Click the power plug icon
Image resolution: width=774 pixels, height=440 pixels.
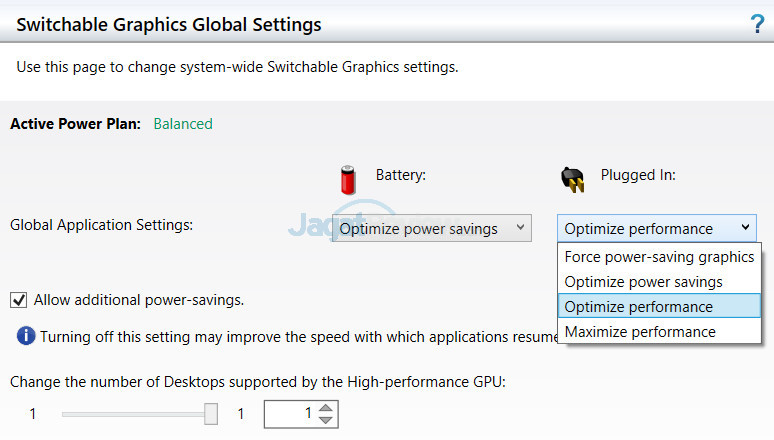pos(572,179)
